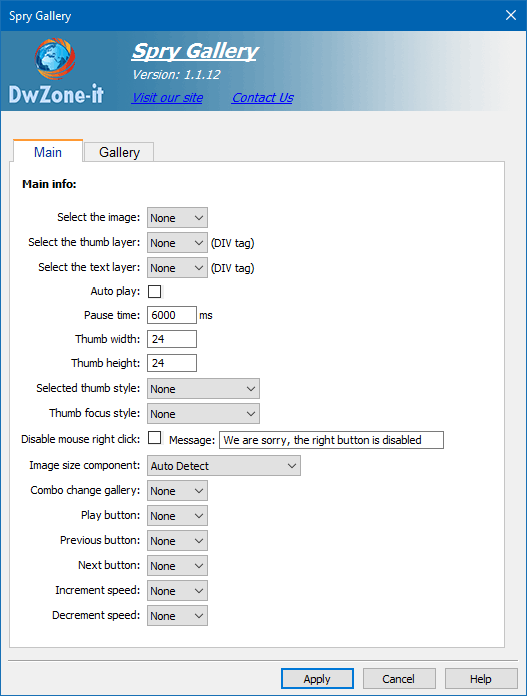The image size is (527, 696).
Task: Open Image size component Auto Detect dropdown
Action: coord(224,466)
